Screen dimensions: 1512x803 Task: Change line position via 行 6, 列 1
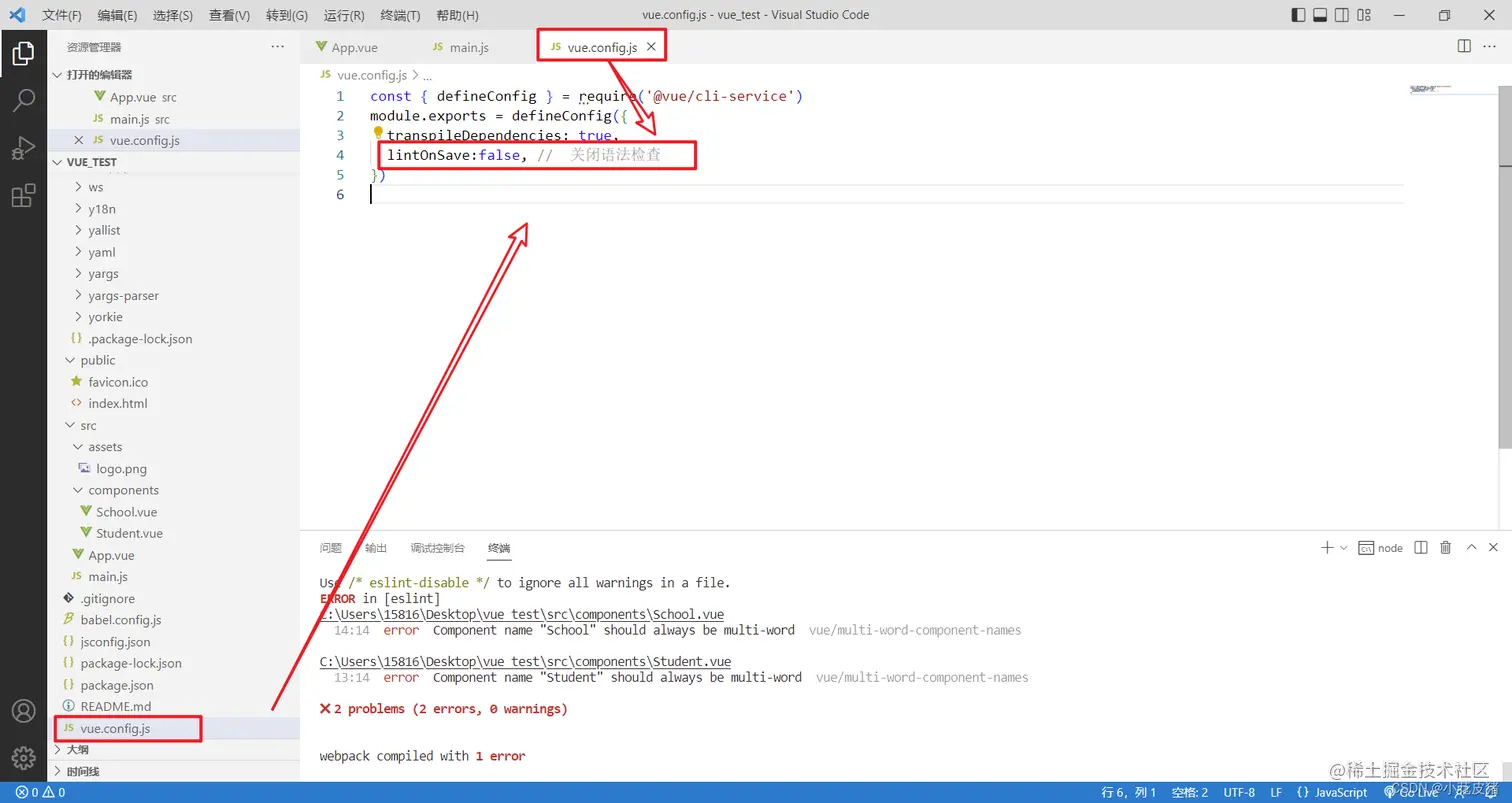coord(1129,793)
